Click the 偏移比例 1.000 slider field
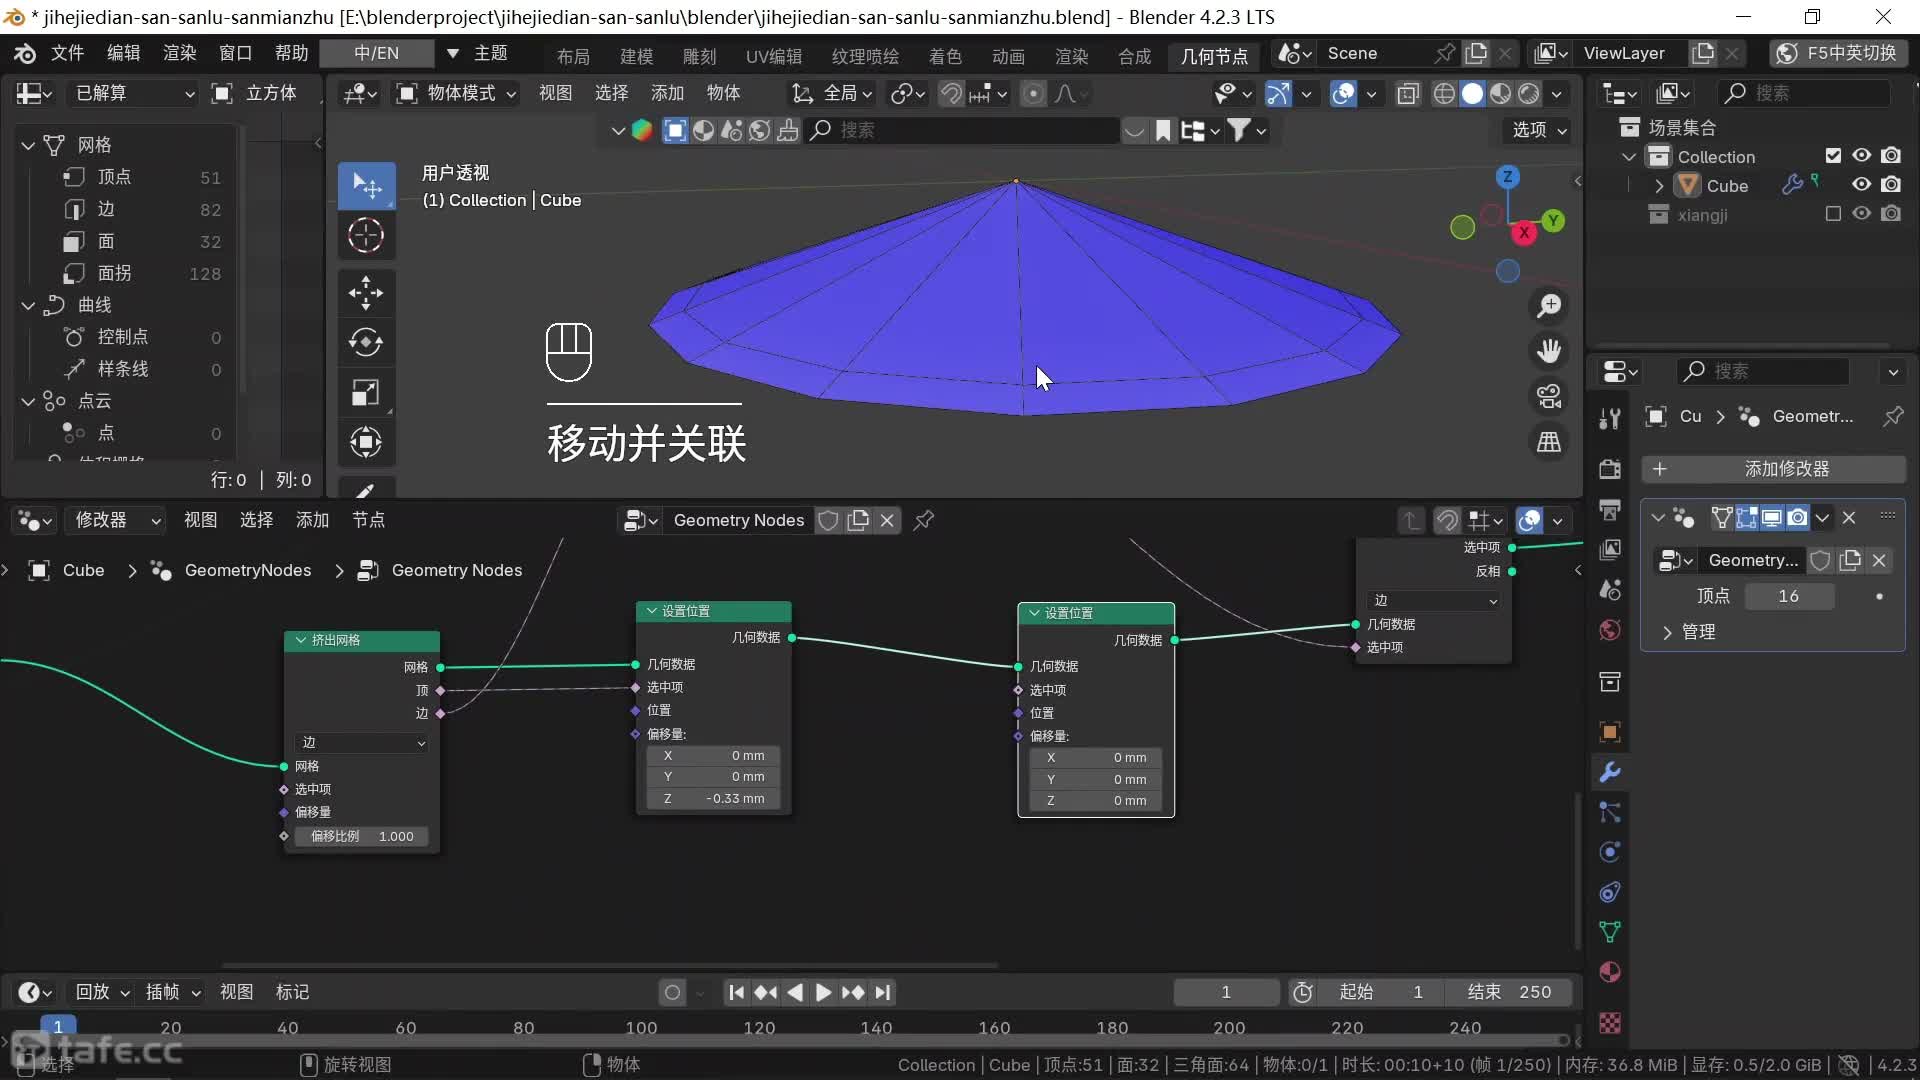 pos(361,836)
